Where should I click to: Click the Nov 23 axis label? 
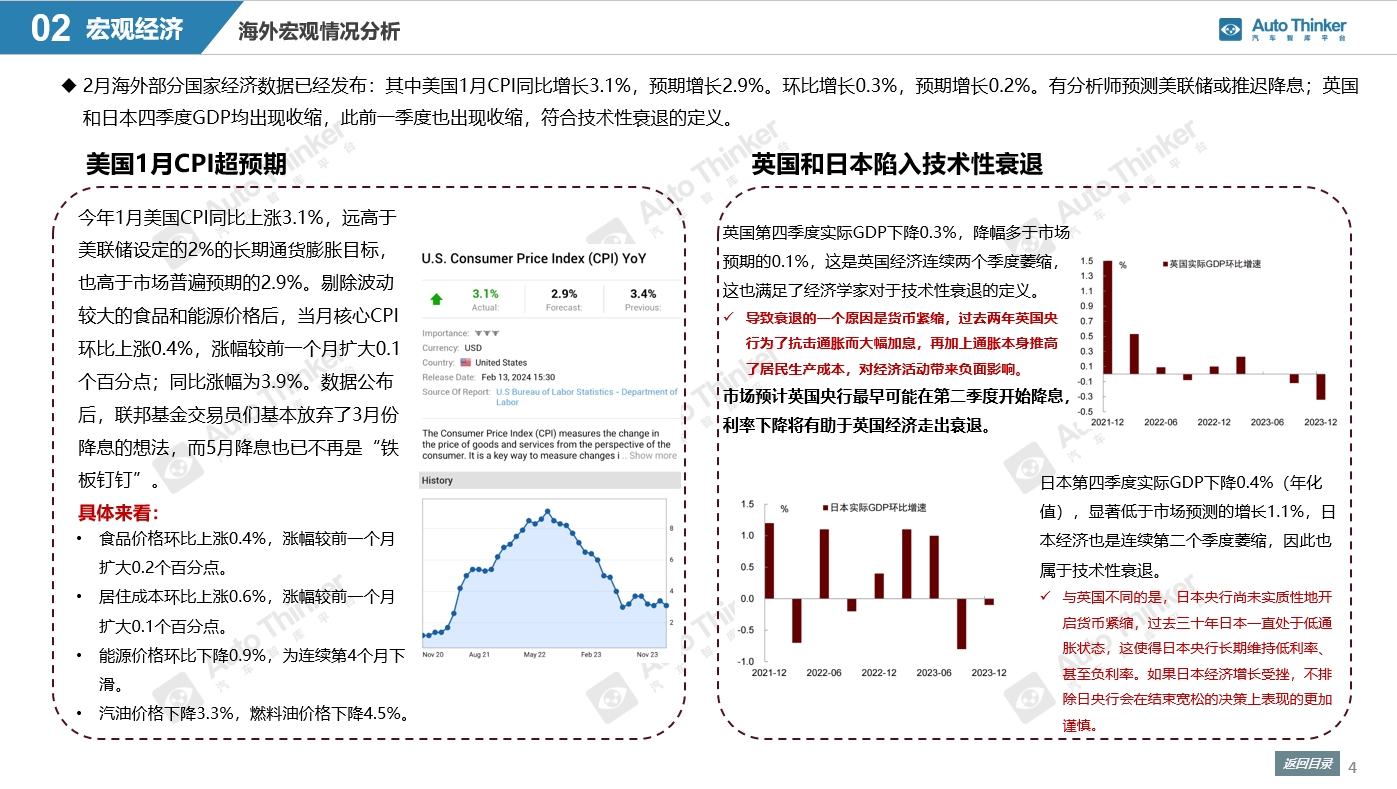[647, 655]
